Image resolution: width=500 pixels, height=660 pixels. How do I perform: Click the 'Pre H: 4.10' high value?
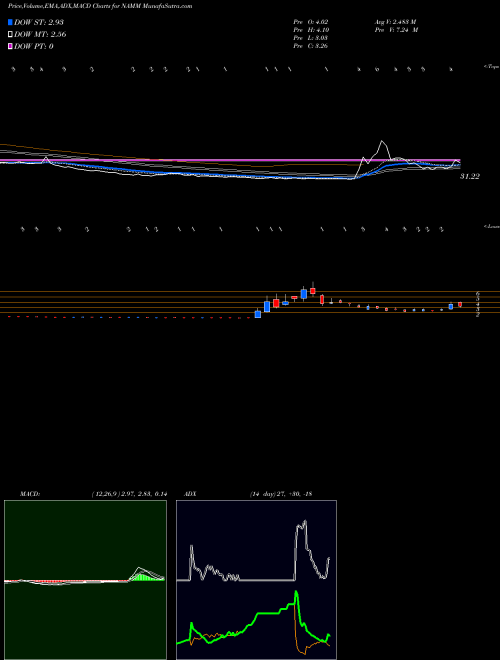coord(311,30)
